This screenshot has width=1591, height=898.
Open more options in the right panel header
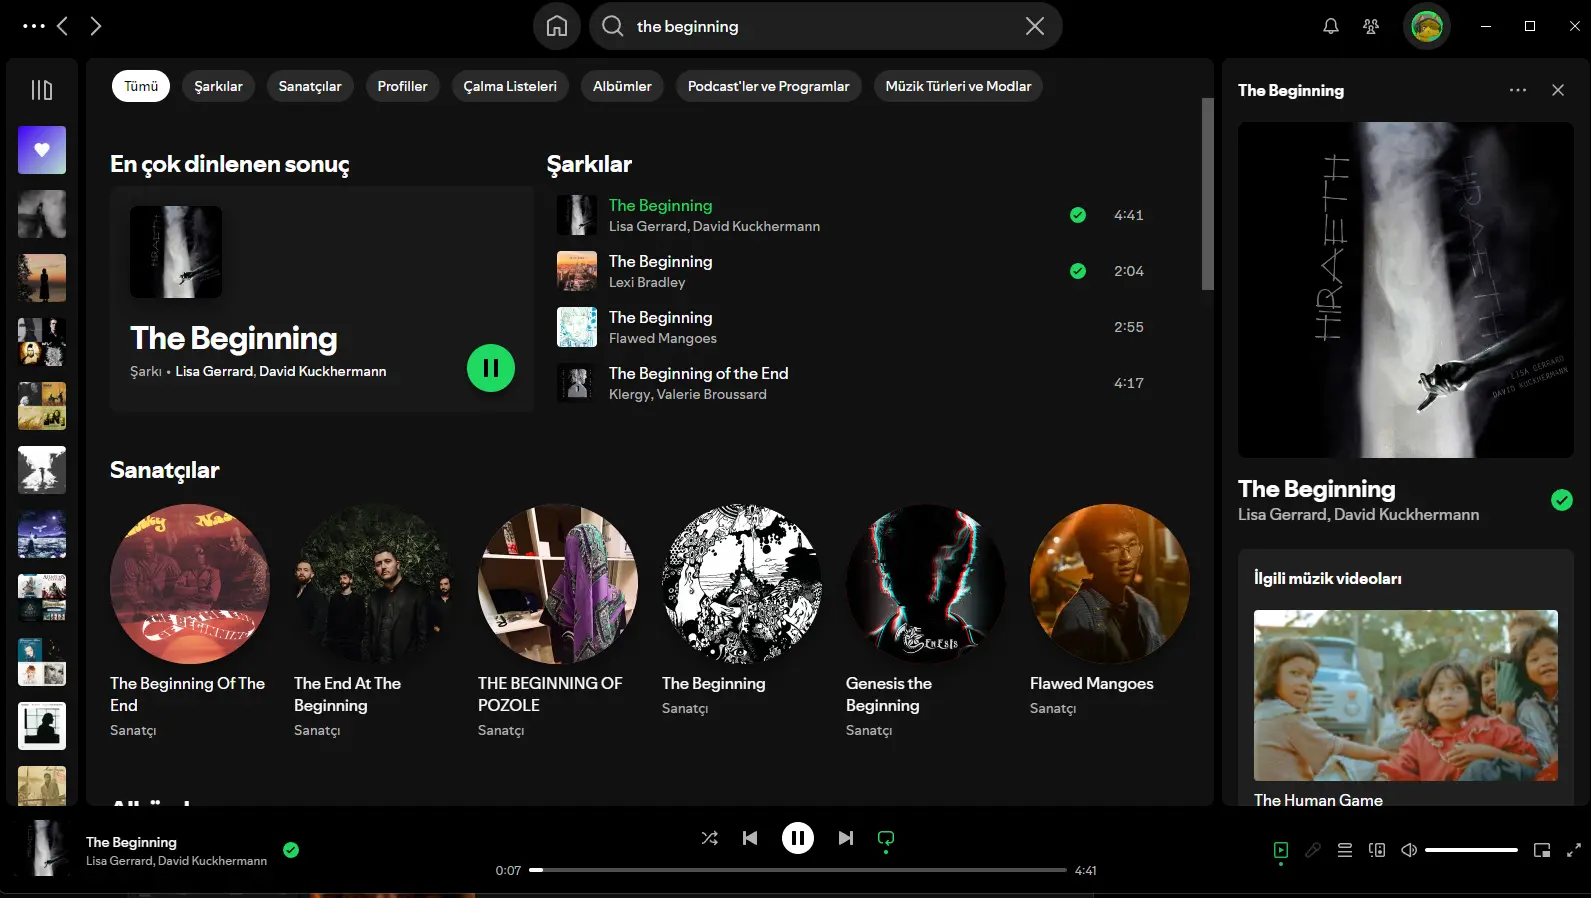(x=1518, y=90)
